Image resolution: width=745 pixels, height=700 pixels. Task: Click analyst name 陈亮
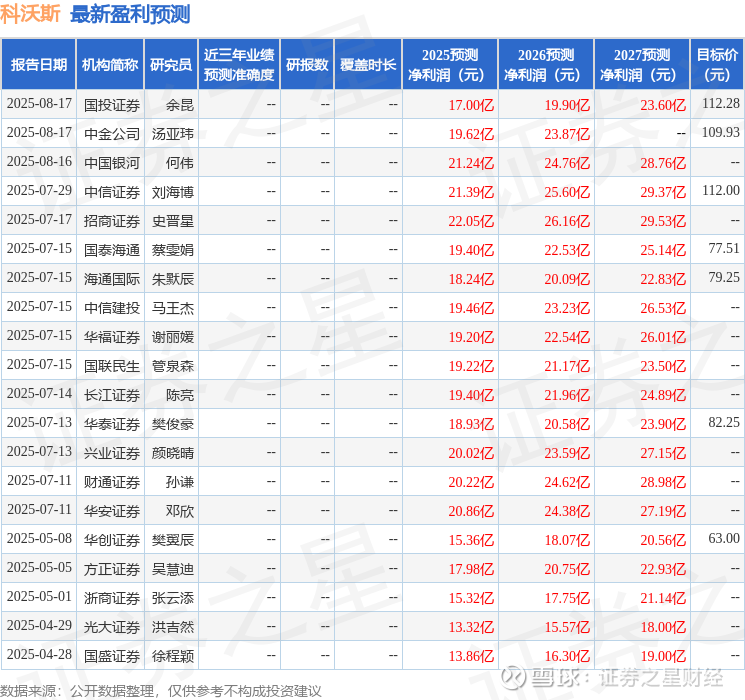(180, 394)
